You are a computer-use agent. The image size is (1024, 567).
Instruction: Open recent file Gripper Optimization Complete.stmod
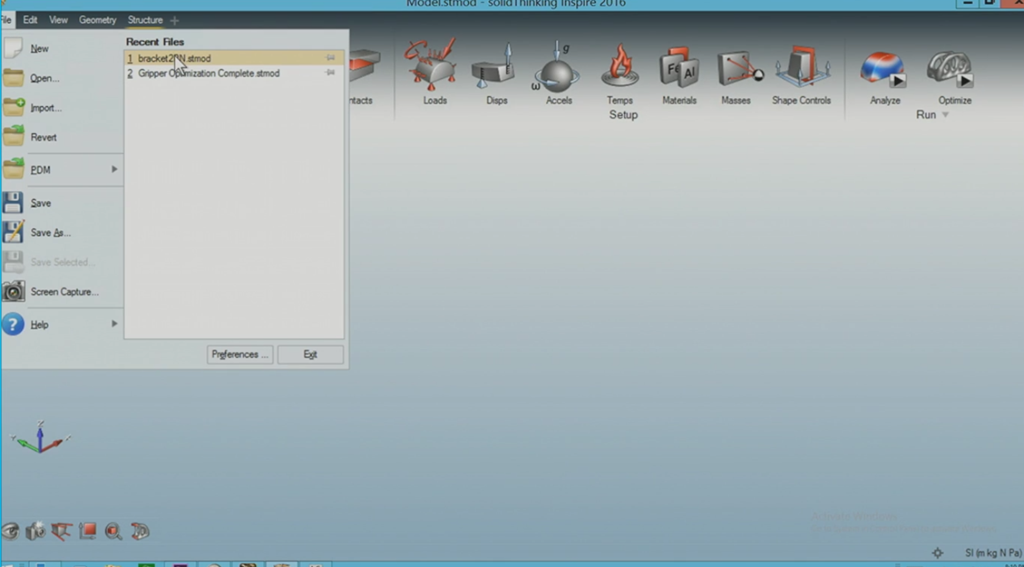pos(233,73)
